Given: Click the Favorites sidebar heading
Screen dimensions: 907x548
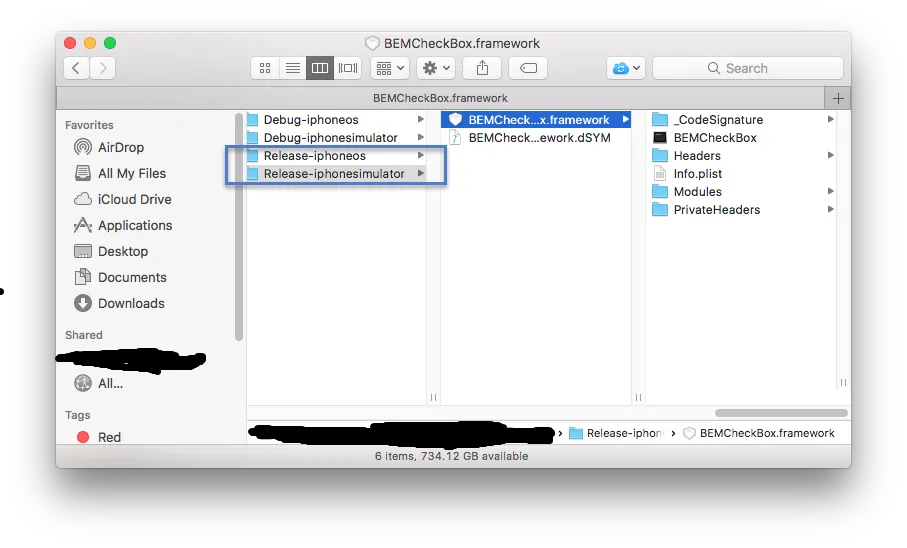Looking at the screenshot, I should click(x=89, y=125).
